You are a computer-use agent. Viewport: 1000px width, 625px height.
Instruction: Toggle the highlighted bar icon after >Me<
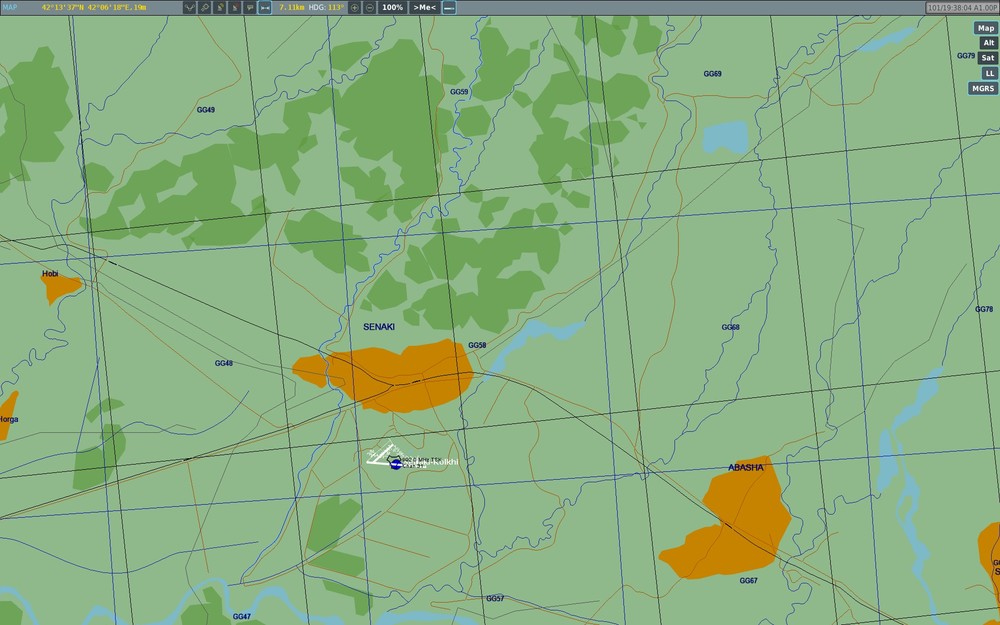(449, 8)
